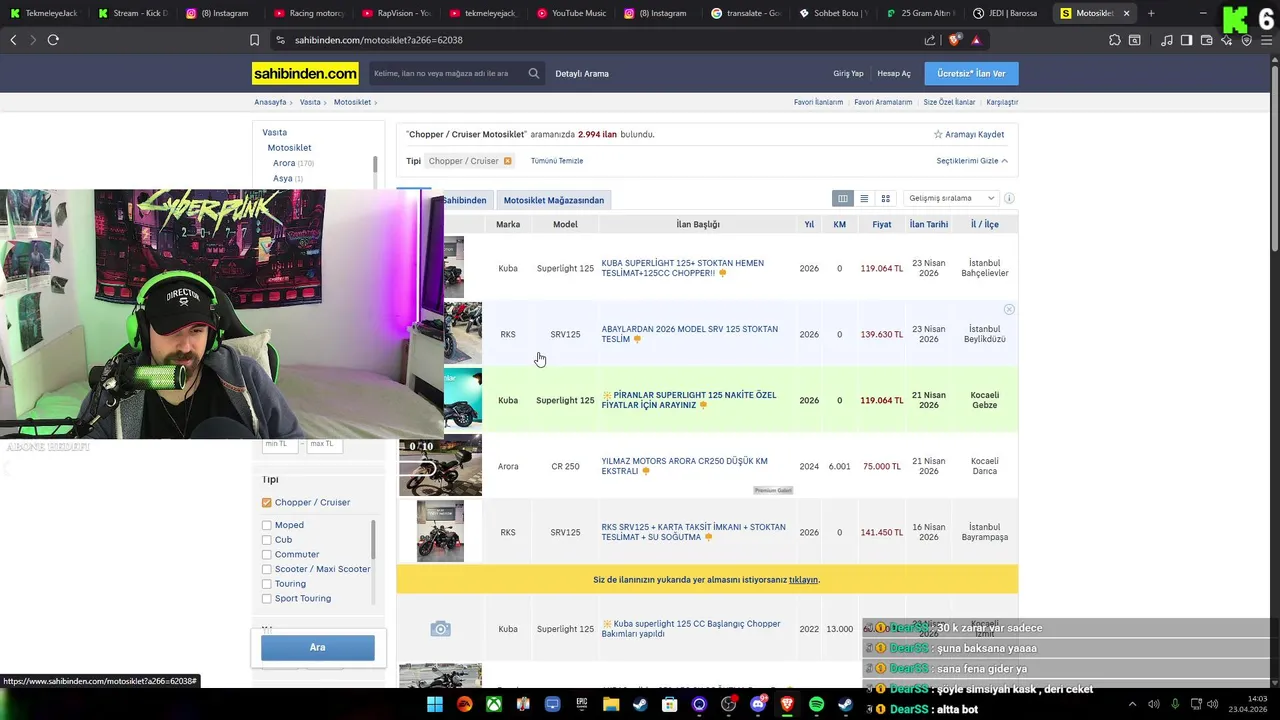Click the Ücretsiz İlan Ver button
The image size is (1280, 720).
[971, 73]
